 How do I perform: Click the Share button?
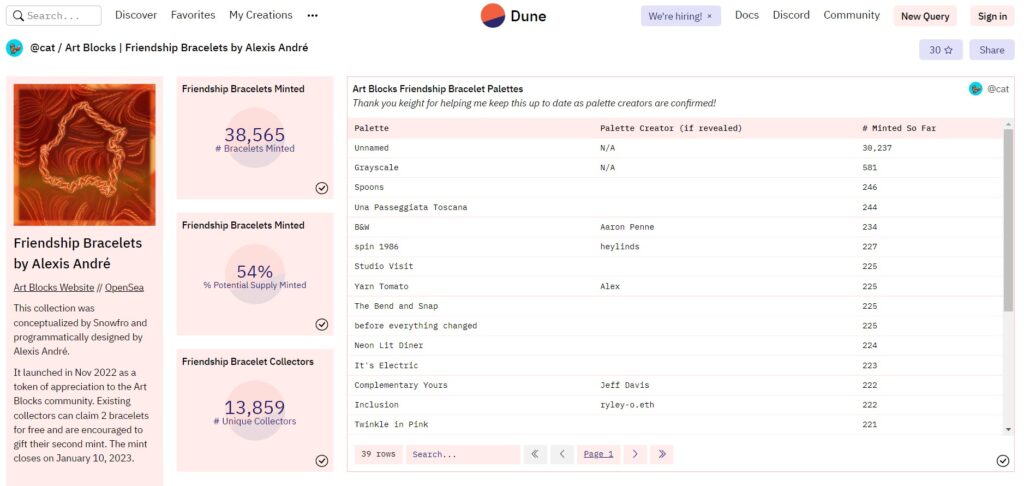991,50
